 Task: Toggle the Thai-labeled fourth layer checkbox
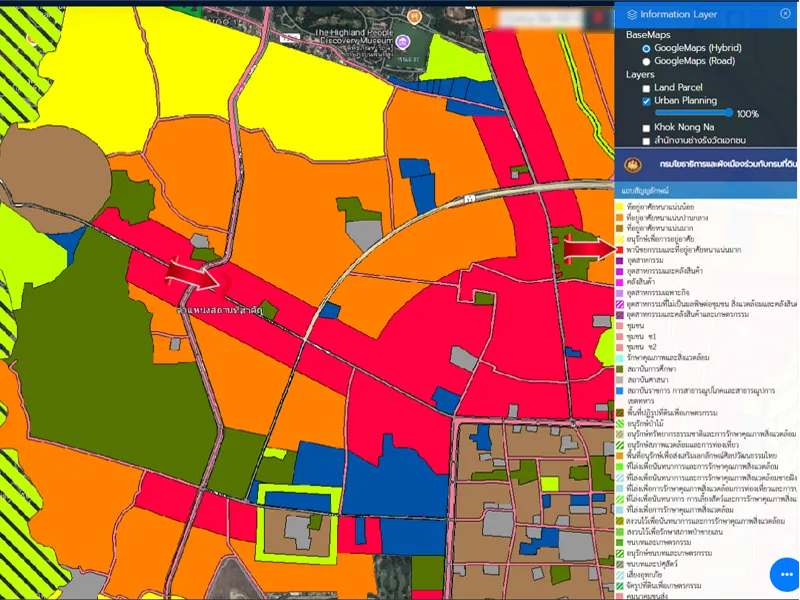tap(646, 141)
